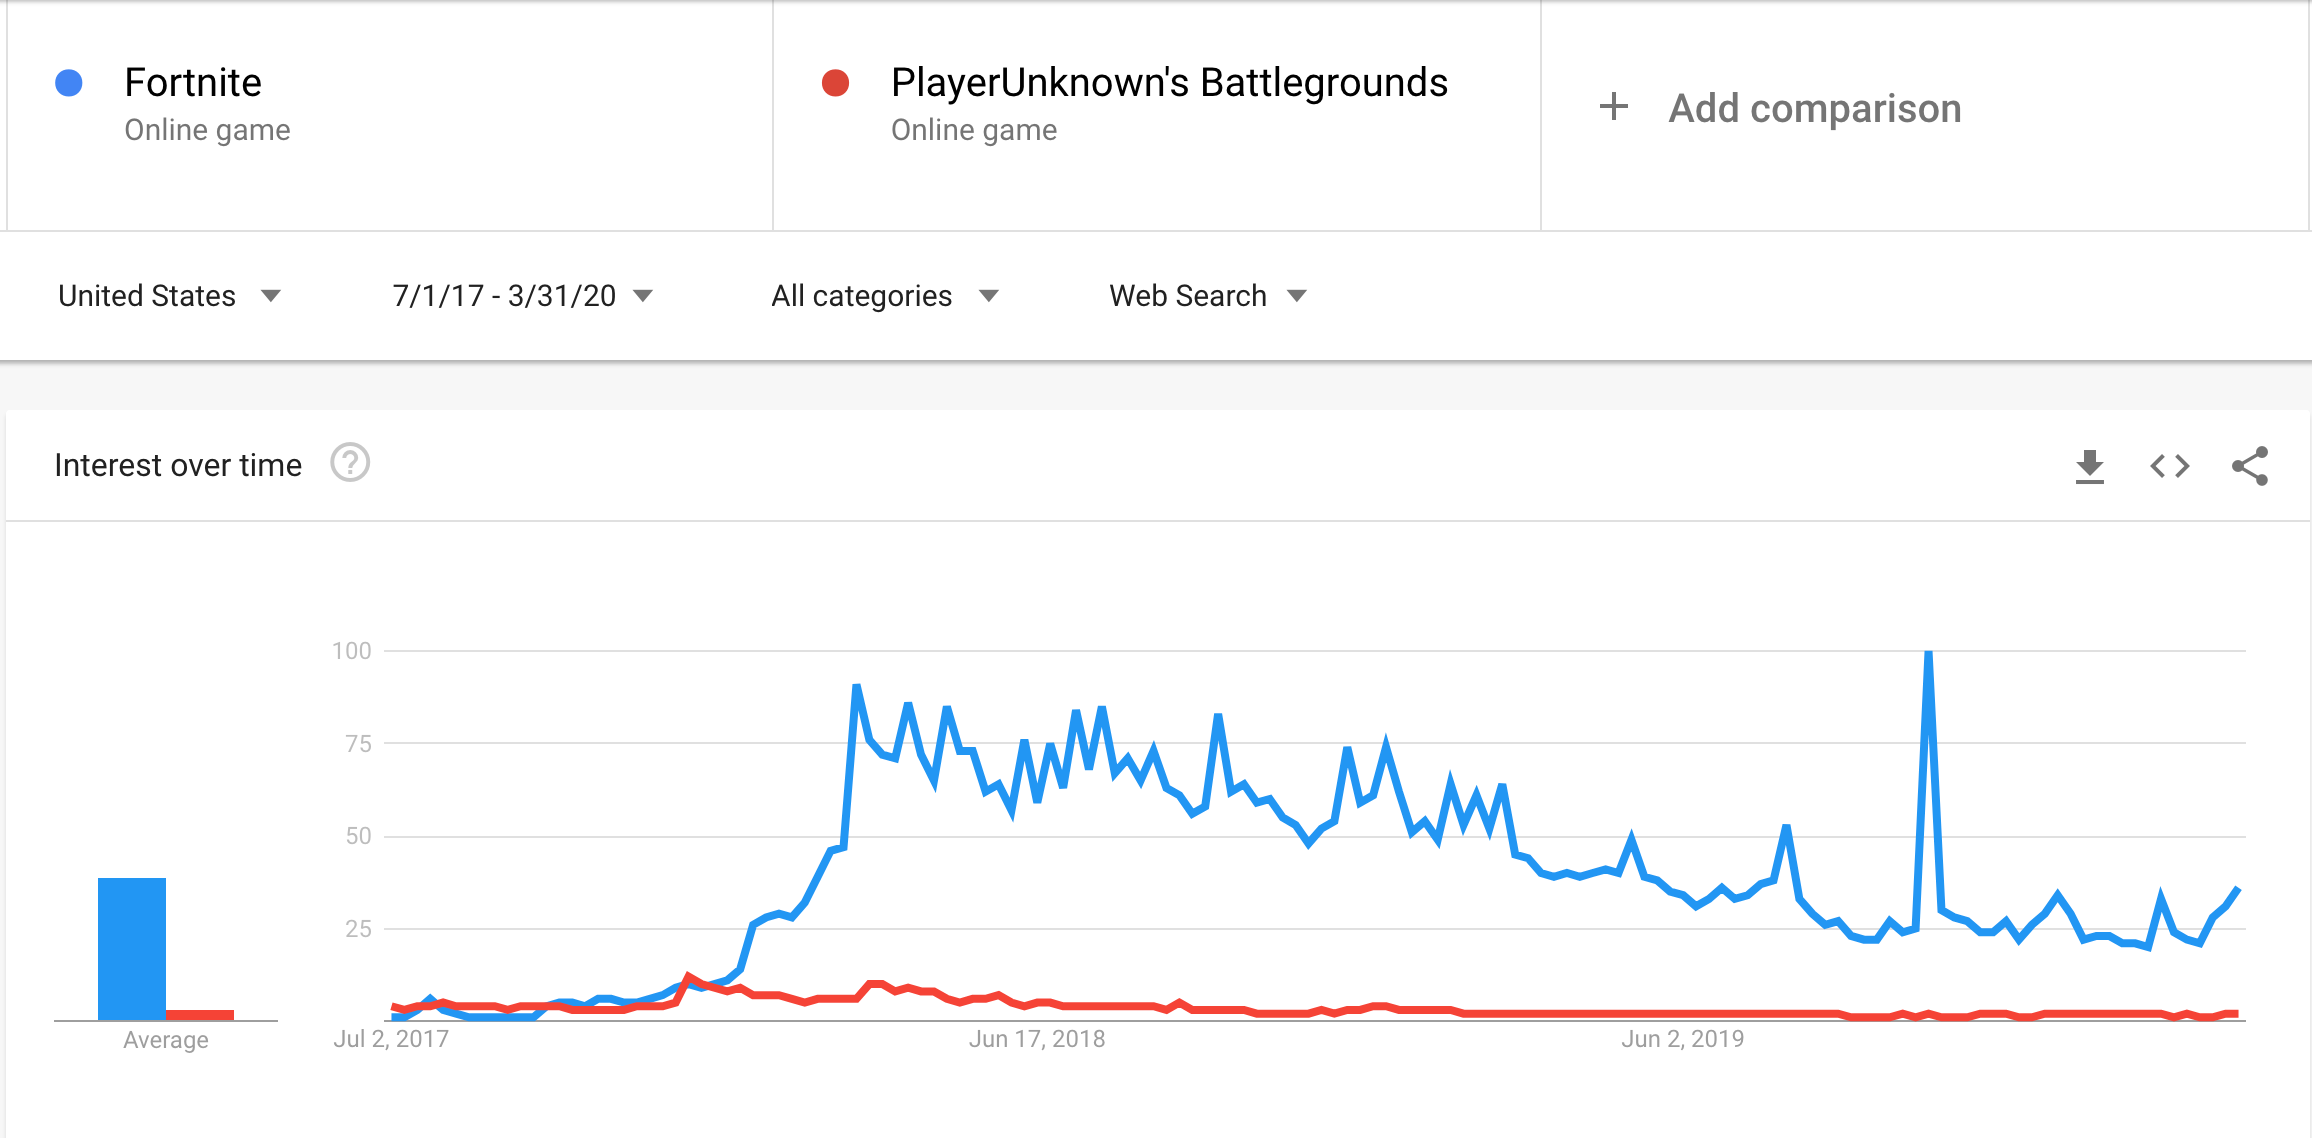Screen dimensions: 2312x1138
Task: Click the red dot next to PlayerUnknown's Battlegrounds
Action: (833, 81)
